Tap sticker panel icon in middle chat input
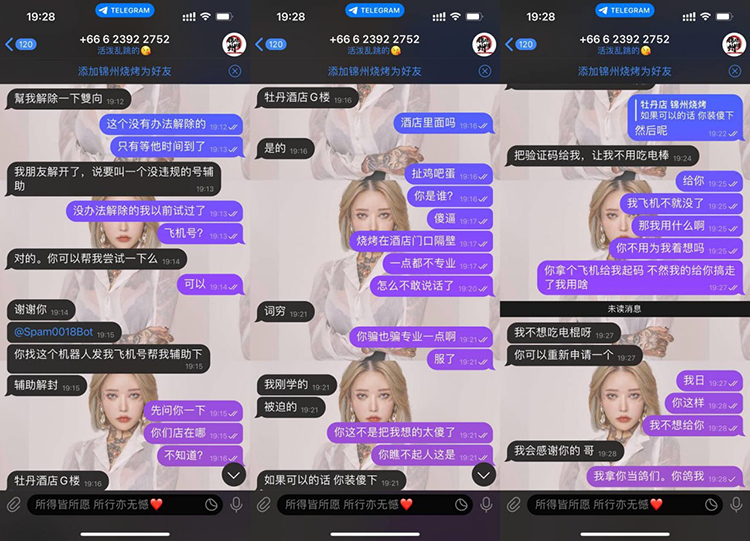The height and width of the screenshot is (541, 750). [461, 505]
